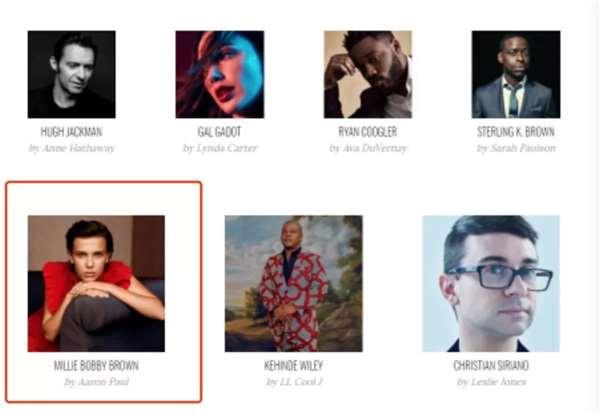The image size is (600, 415).
Task: Open the Gal Gadot portrait thumbnail
Action: 220,74
